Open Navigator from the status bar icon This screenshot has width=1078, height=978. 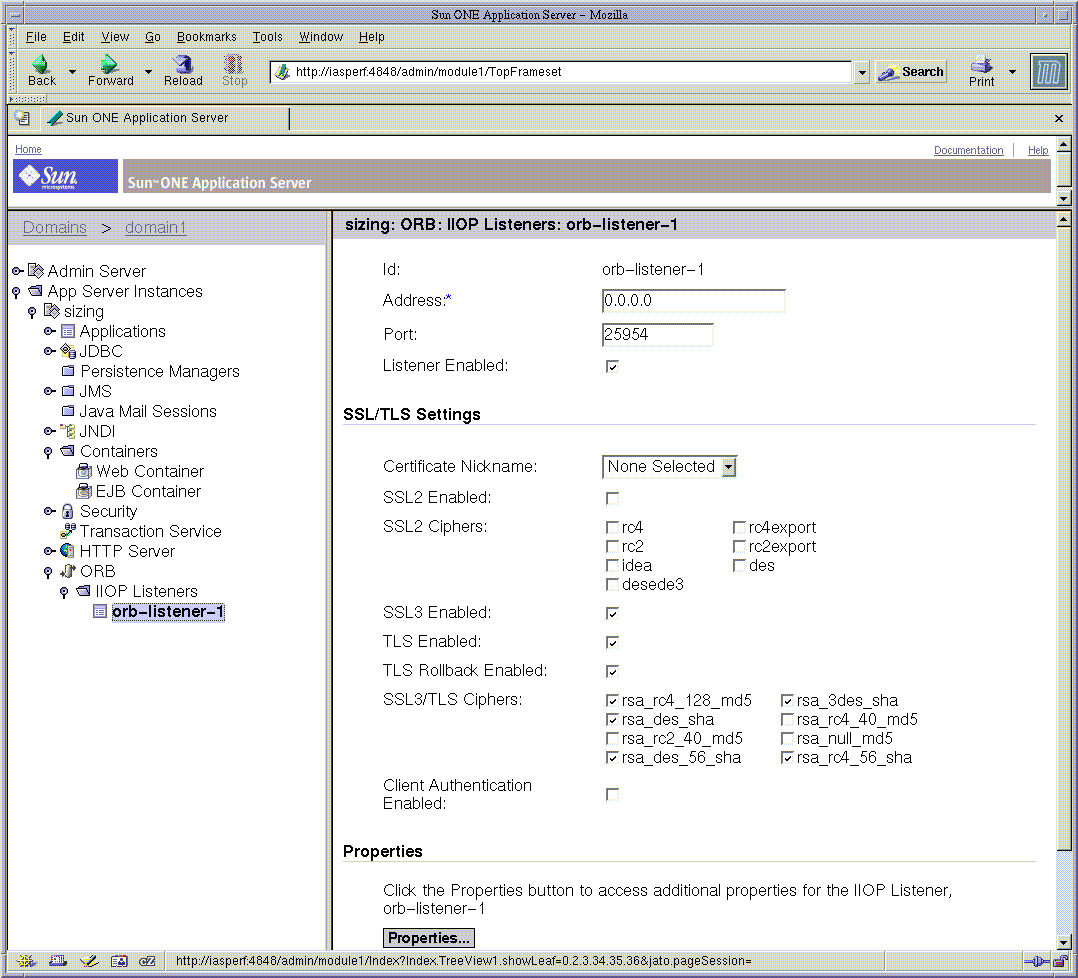26,961
